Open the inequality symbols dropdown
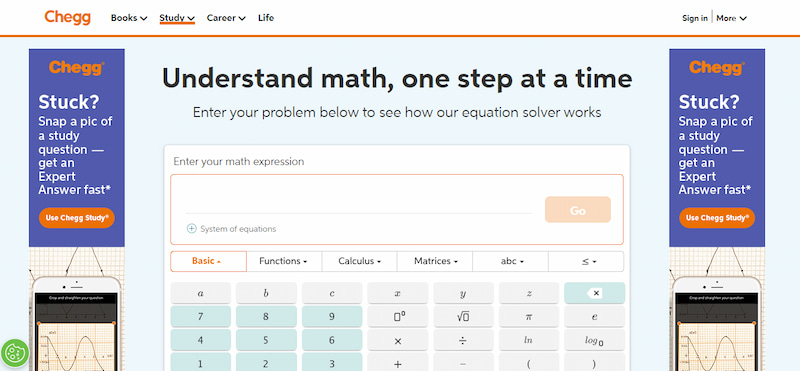Screen dimensions: 800x371 [x=586, y=261]
